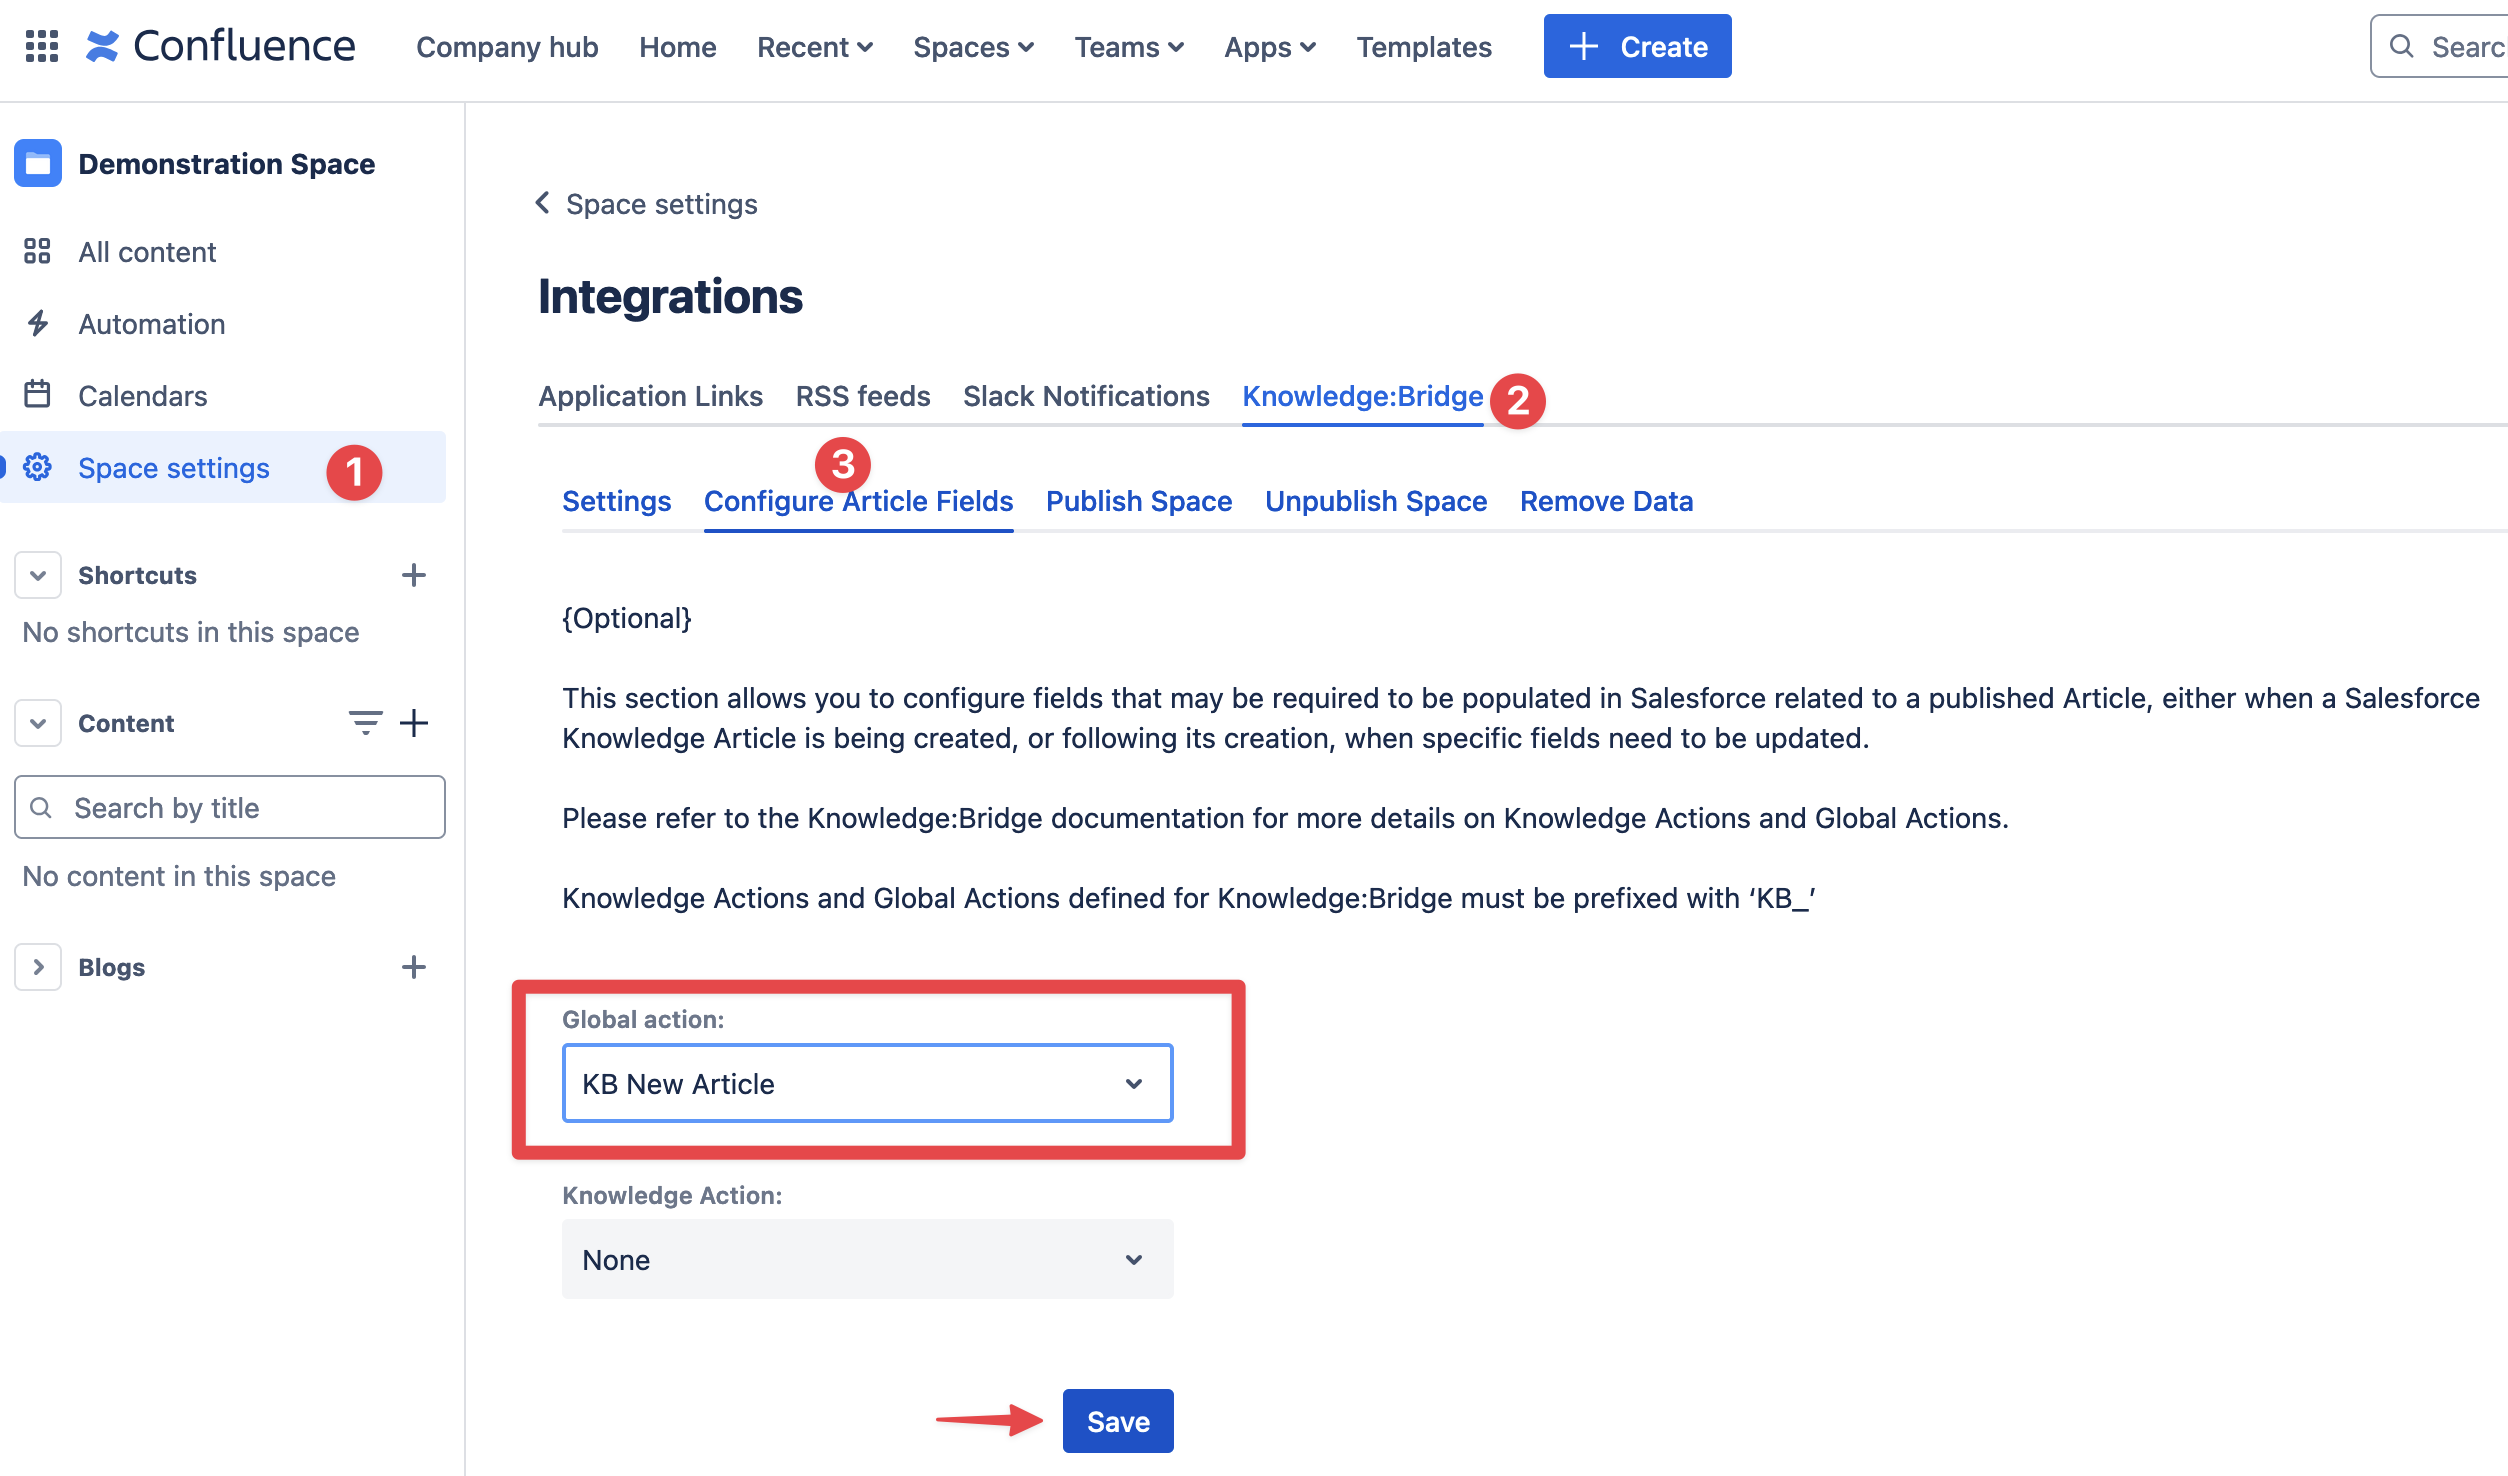This screenshot has width=2508, height=1476.
Task: Open the Global action dropdown
Action: (x=867, y=1083)
